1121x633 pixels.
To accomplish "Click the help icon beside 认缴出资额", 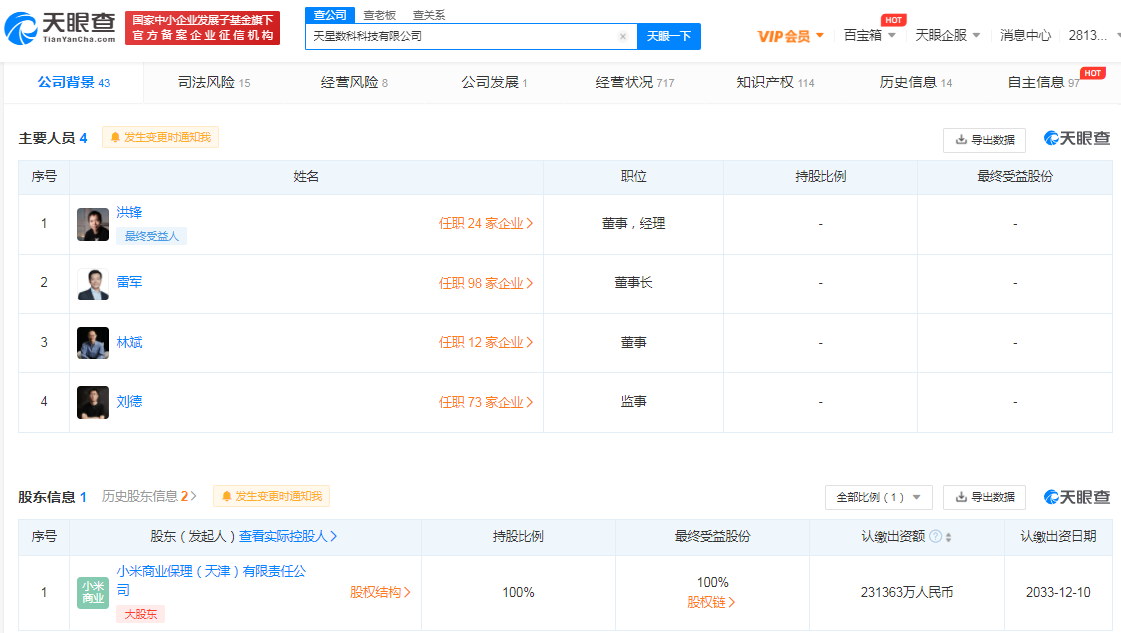I will [935, 537].
